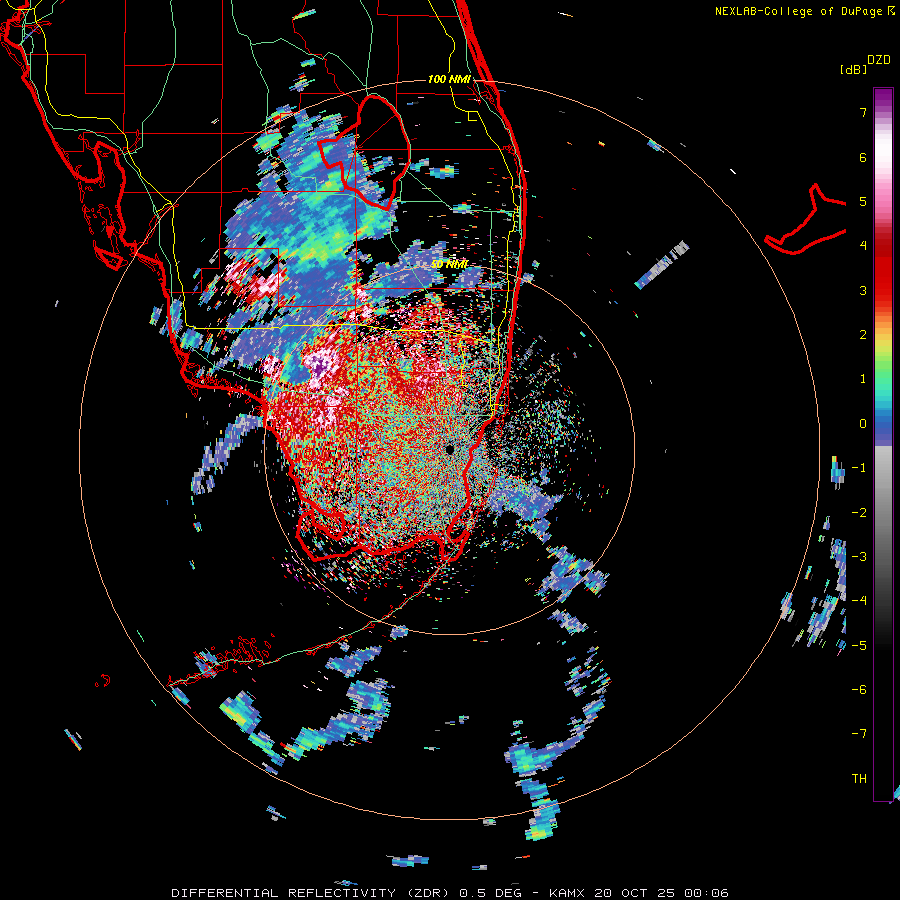Click the -2 scale label
This screenshot has height=900, width=900.
[x=859, y=513]
